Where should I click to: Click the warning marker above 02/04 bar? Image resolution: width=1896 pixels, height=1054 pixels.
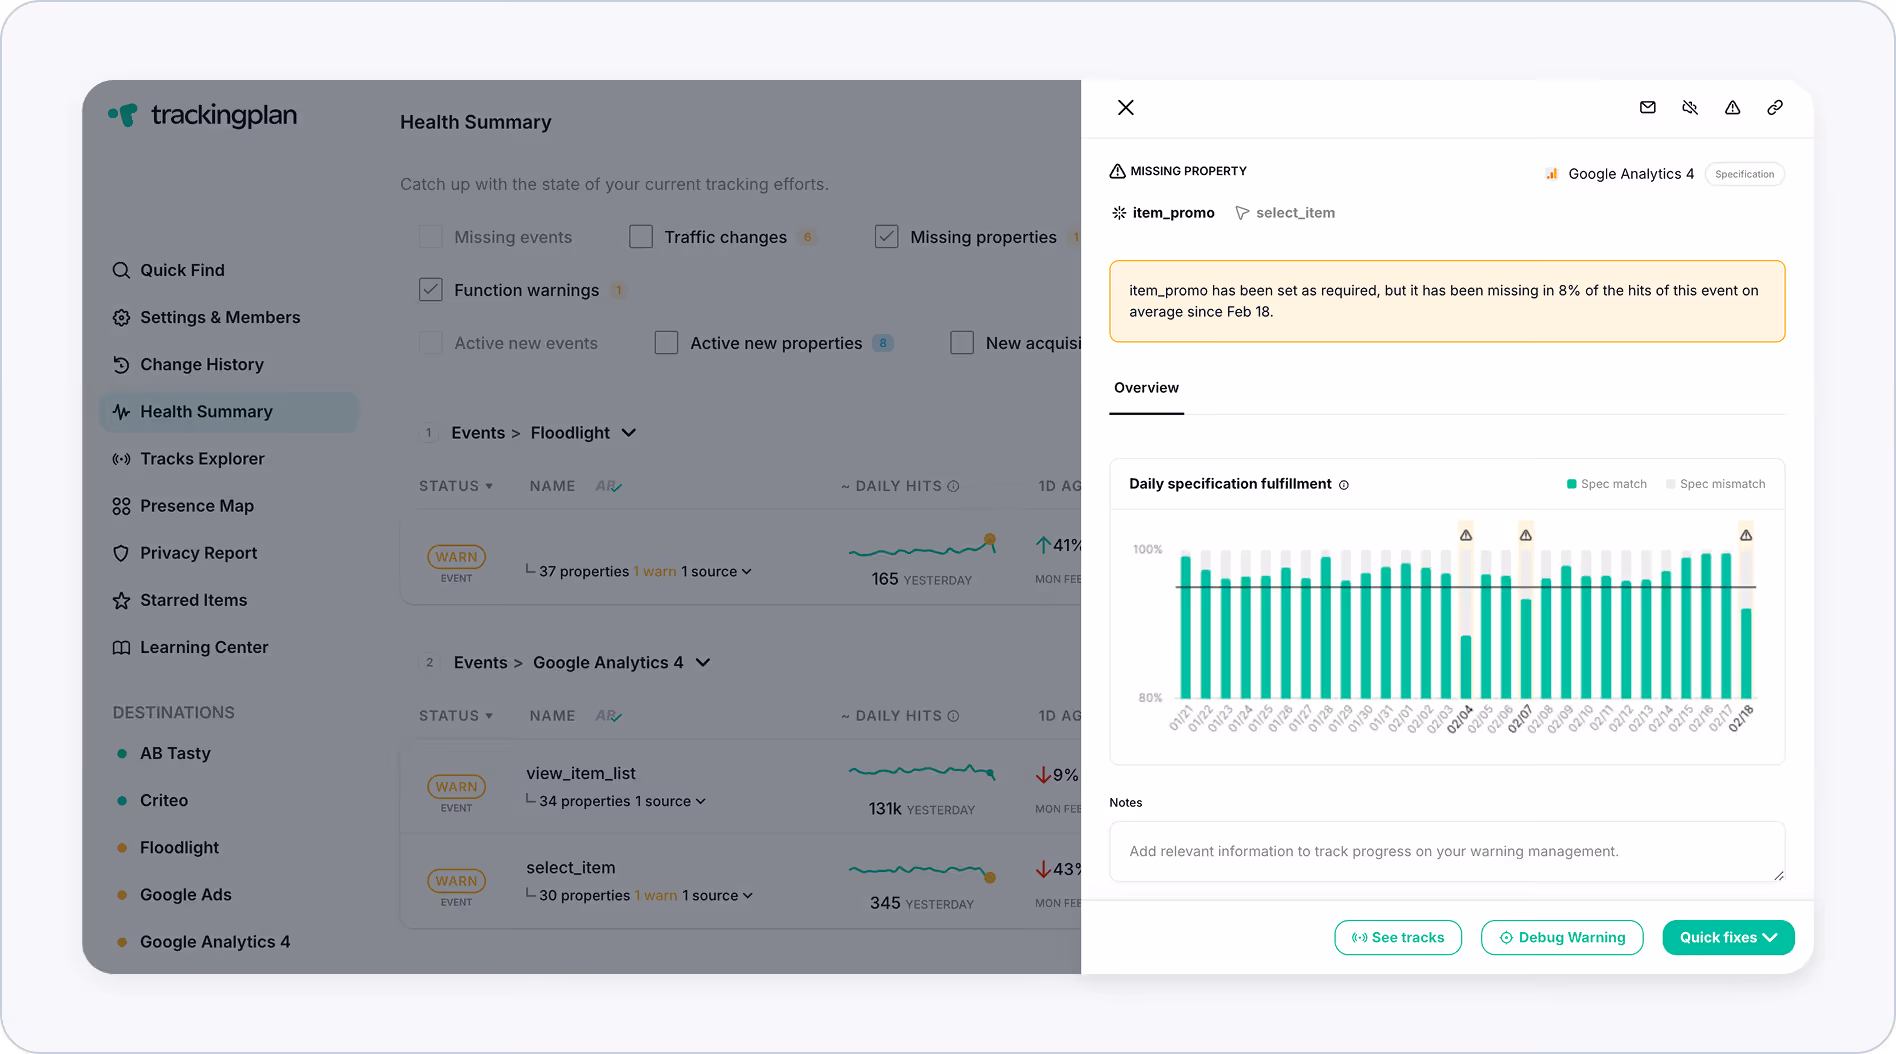[1466, 535]
